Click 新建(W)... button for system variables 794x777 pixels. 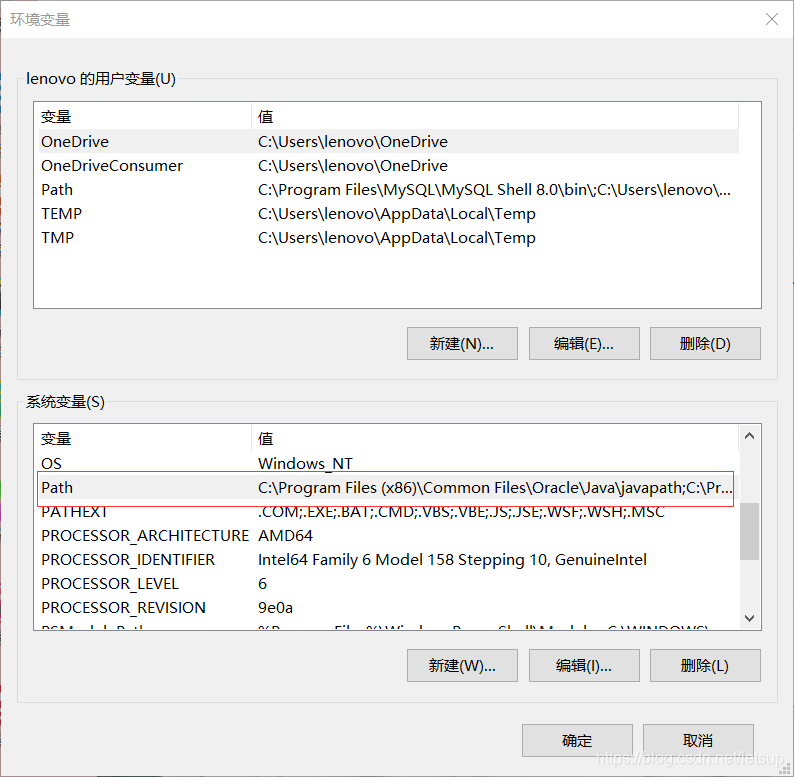tap(462, 665)
